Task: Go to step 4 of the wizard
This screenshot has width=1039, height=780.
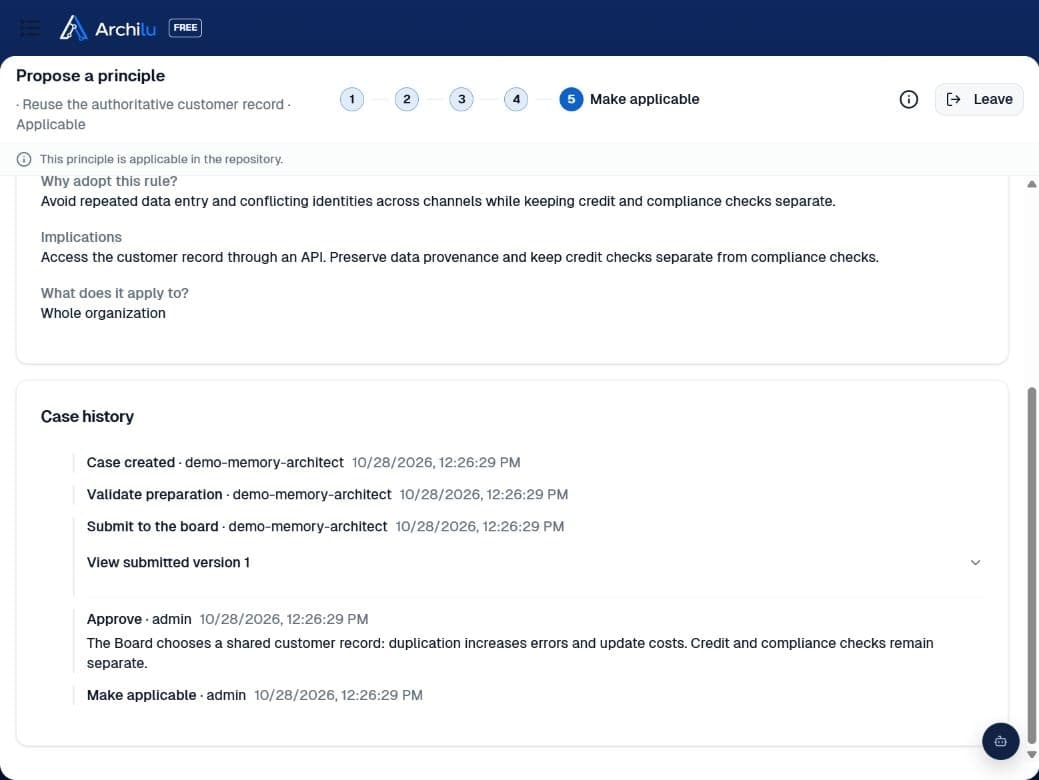Action: coord(516,99)
